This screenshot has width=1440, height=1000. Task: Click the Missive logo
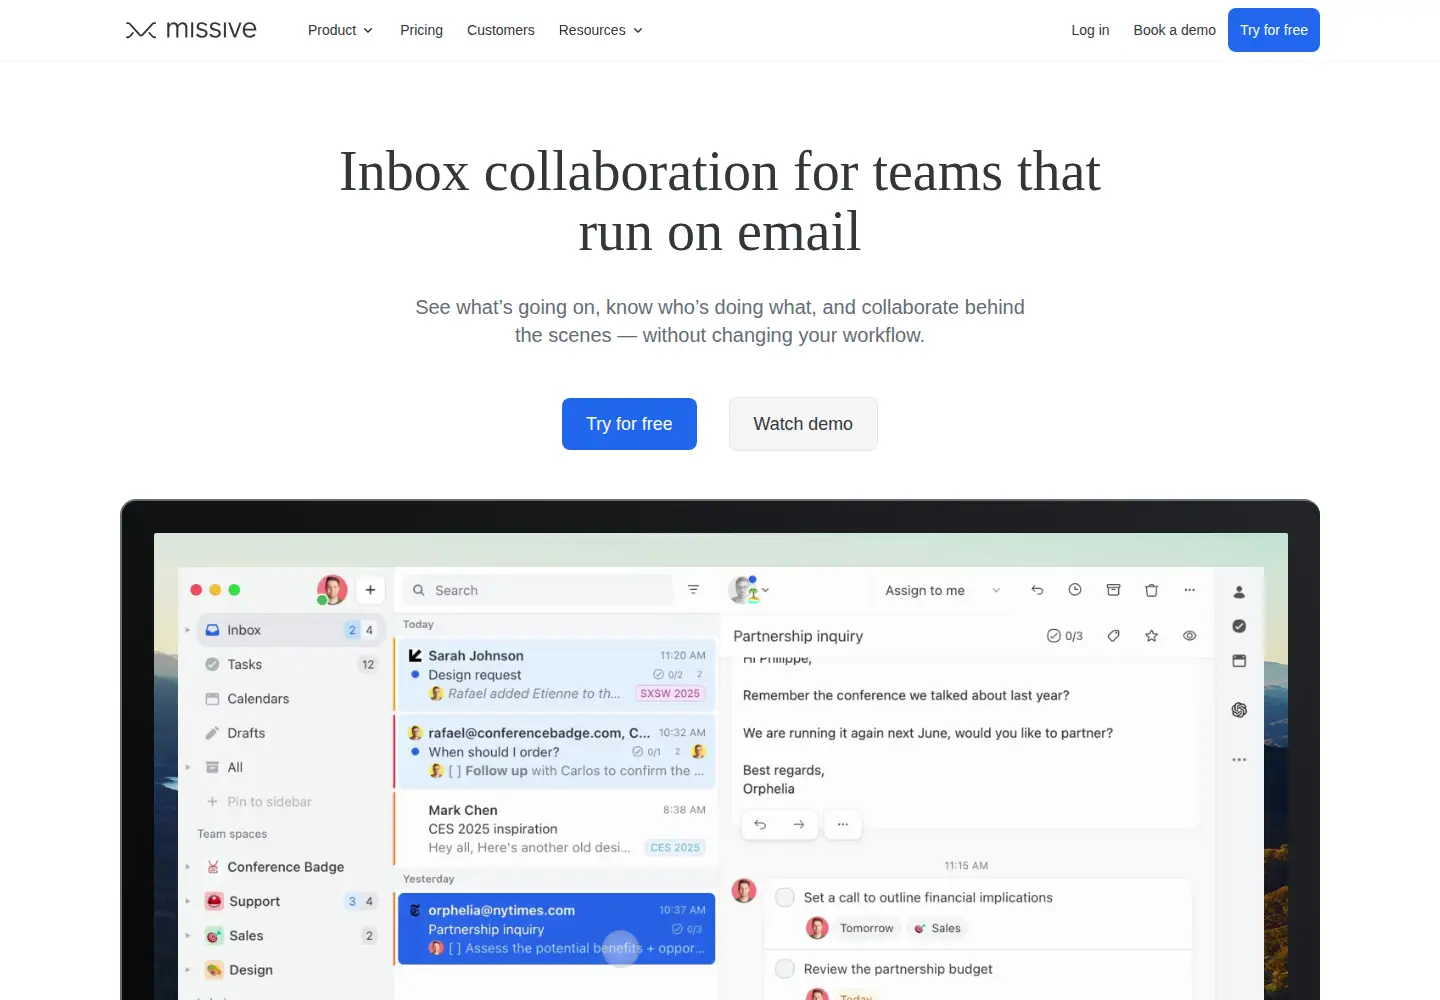(x=191, y=30)
